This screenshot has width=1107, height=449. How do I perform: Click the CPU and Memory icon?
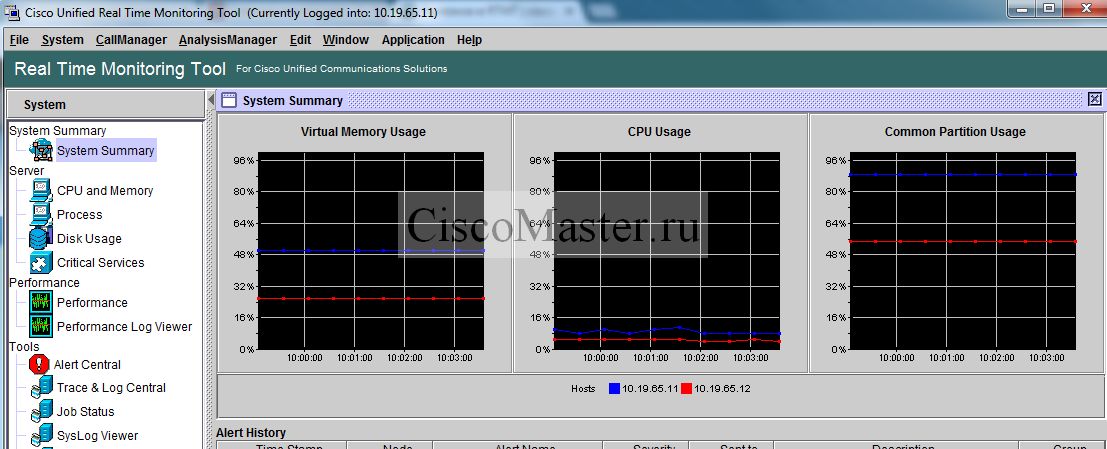(41, 191)
